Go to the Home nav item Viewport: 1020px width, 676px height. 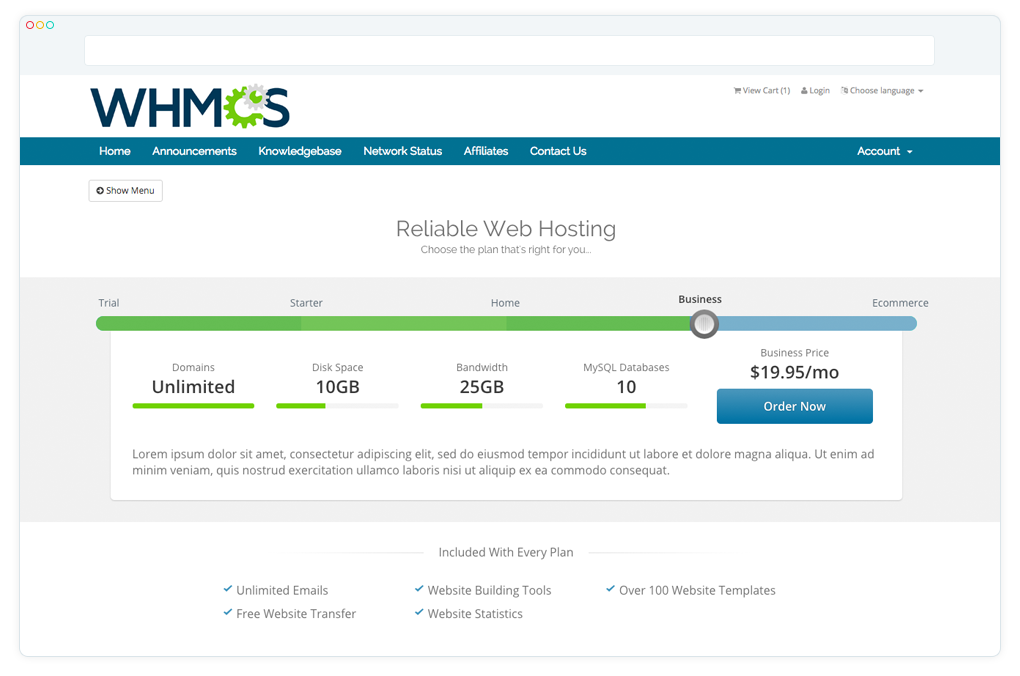[114, 151]
